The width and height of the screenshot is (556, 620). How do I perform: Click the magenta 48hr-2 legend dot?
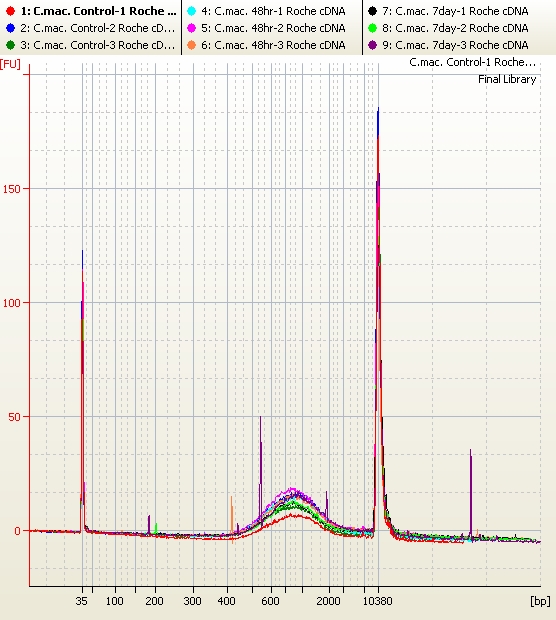click(x=191, y=28)
